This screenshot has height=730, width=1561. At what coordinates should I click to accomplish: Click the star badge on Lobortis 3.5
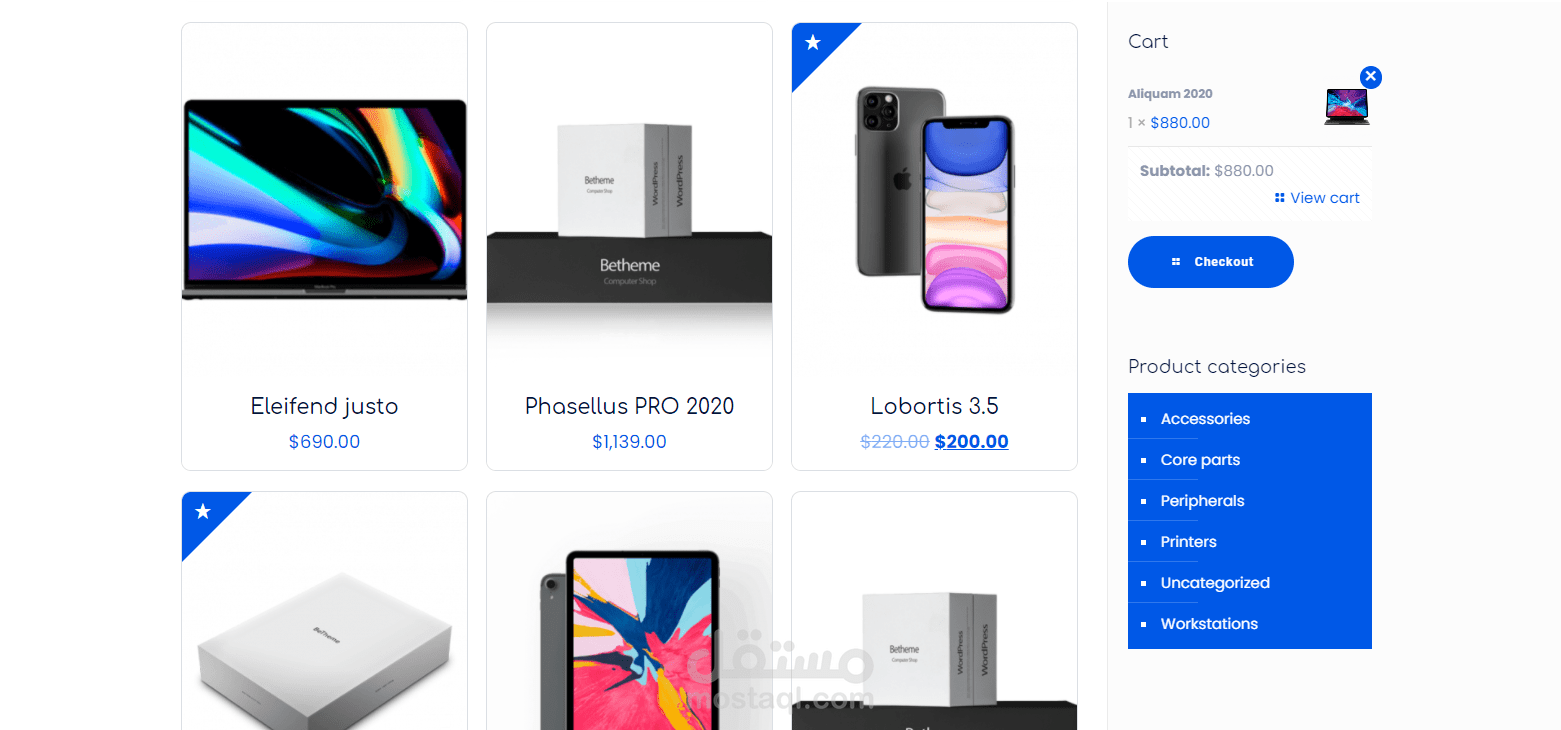(x=813, y=43)
